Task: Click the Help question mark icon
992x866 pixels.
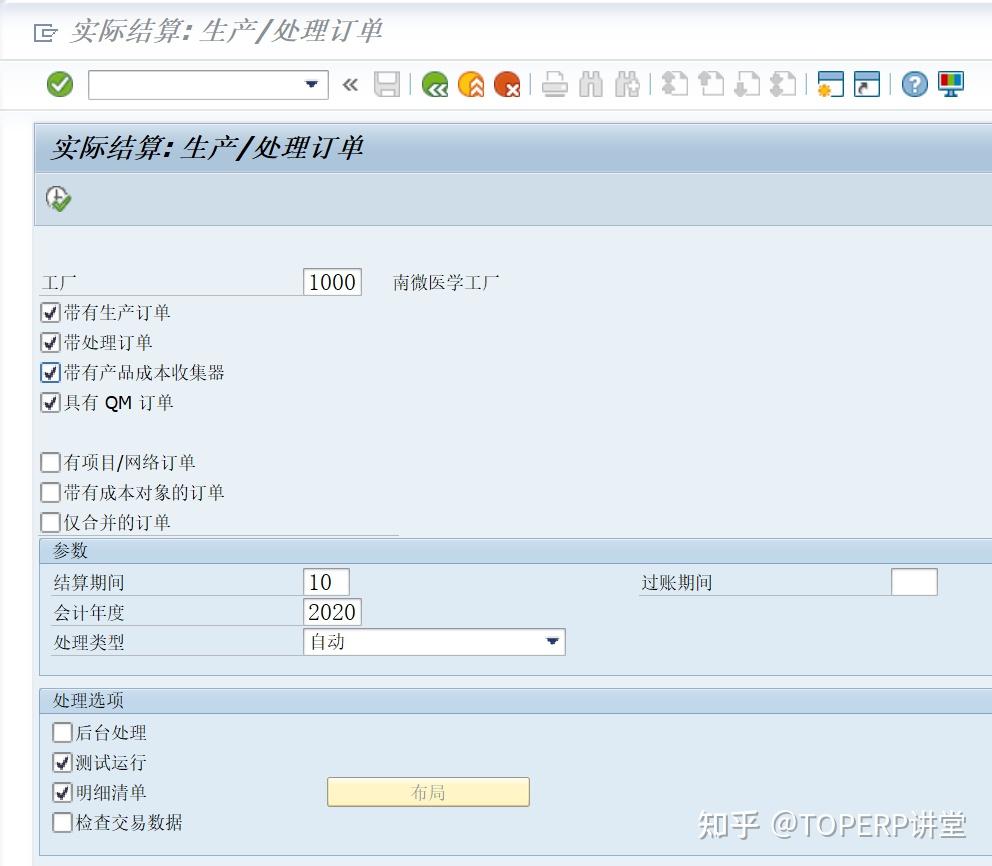Action: click(x=913, y=84)
